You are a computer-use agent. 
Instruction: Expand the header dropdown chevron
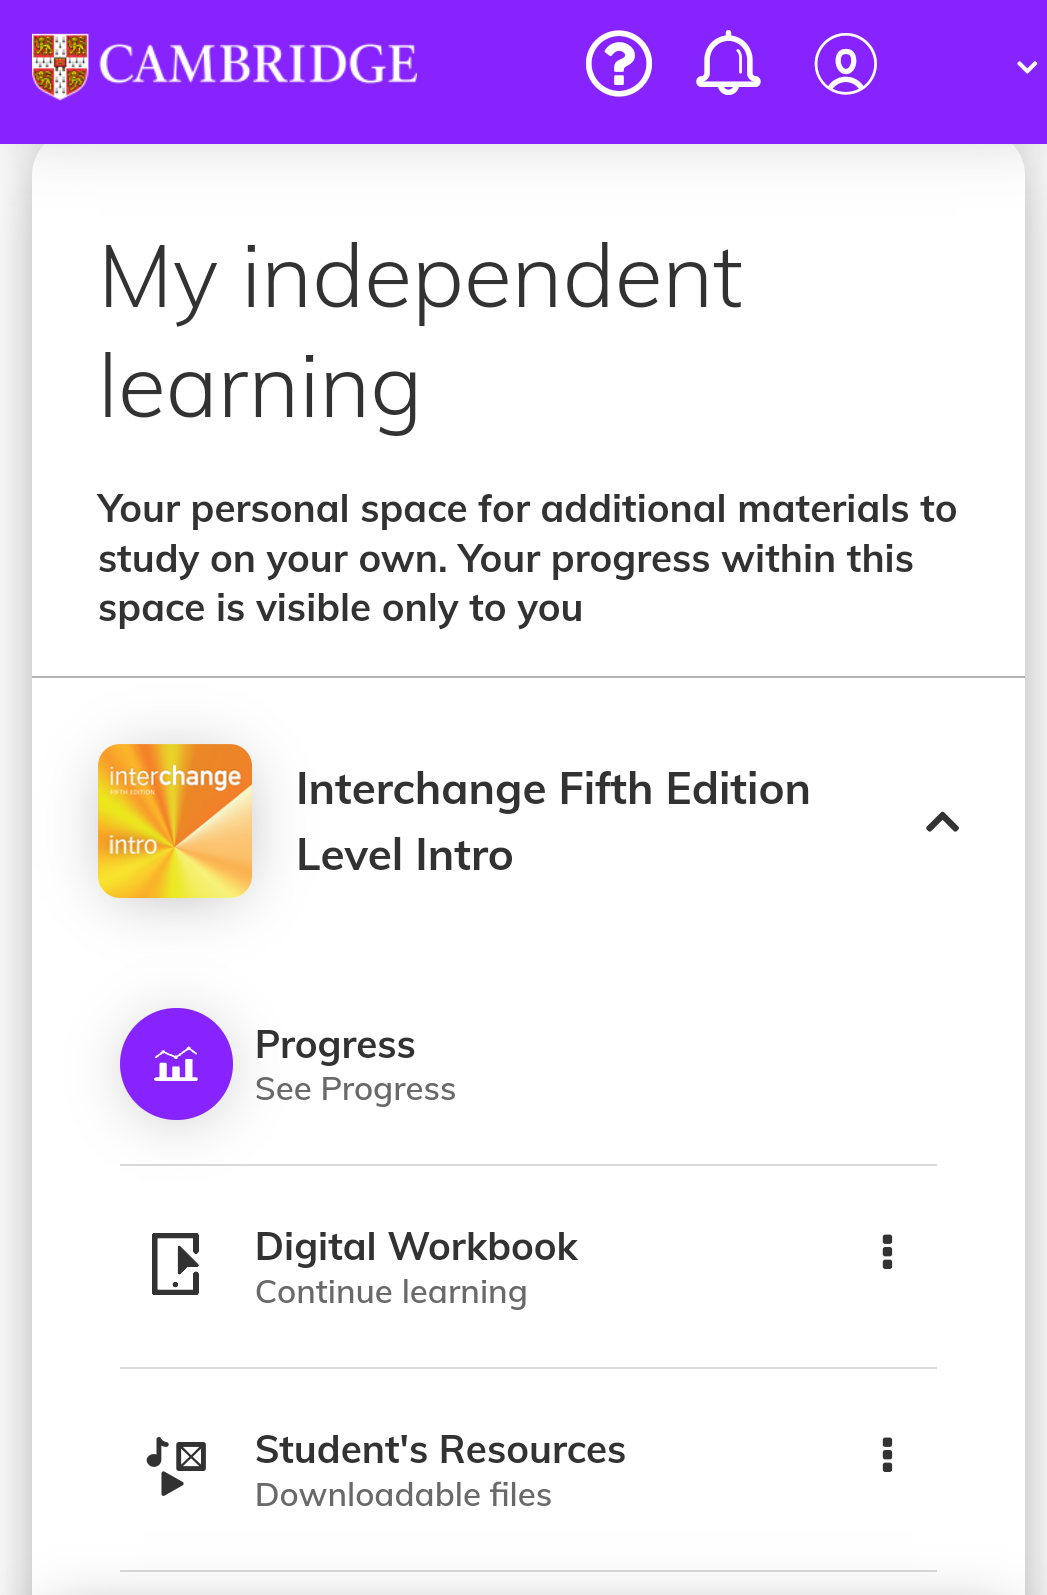1026,67
